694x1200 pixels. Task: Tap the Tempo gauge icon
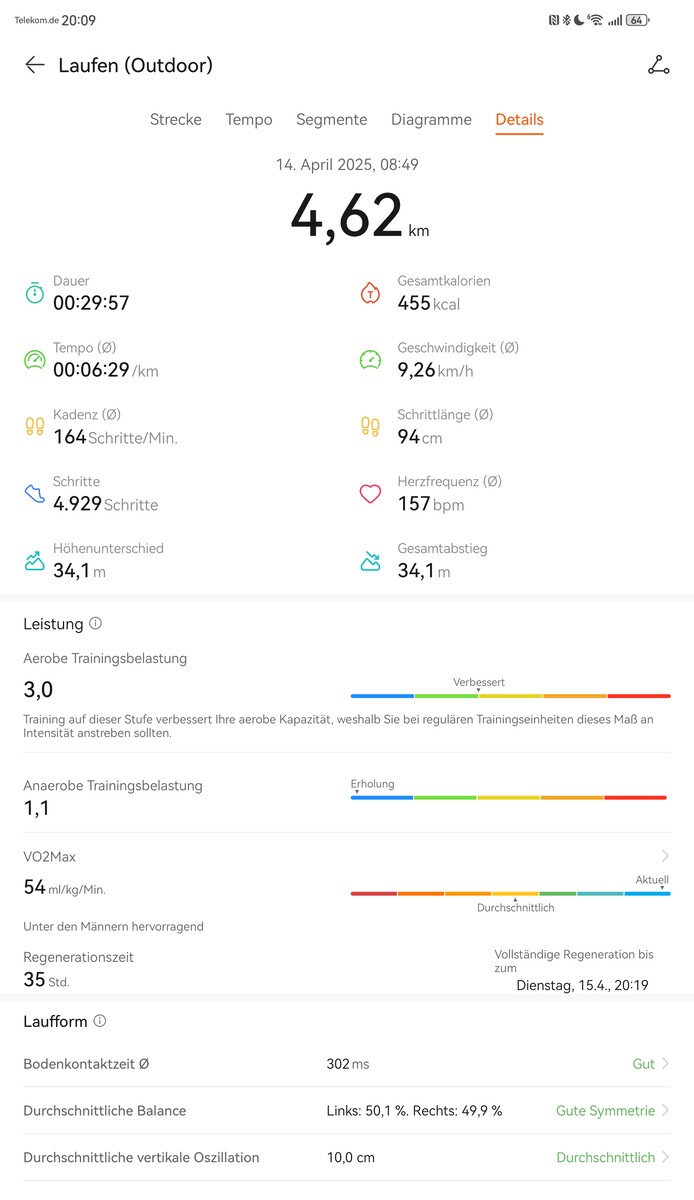coord(35,360)
